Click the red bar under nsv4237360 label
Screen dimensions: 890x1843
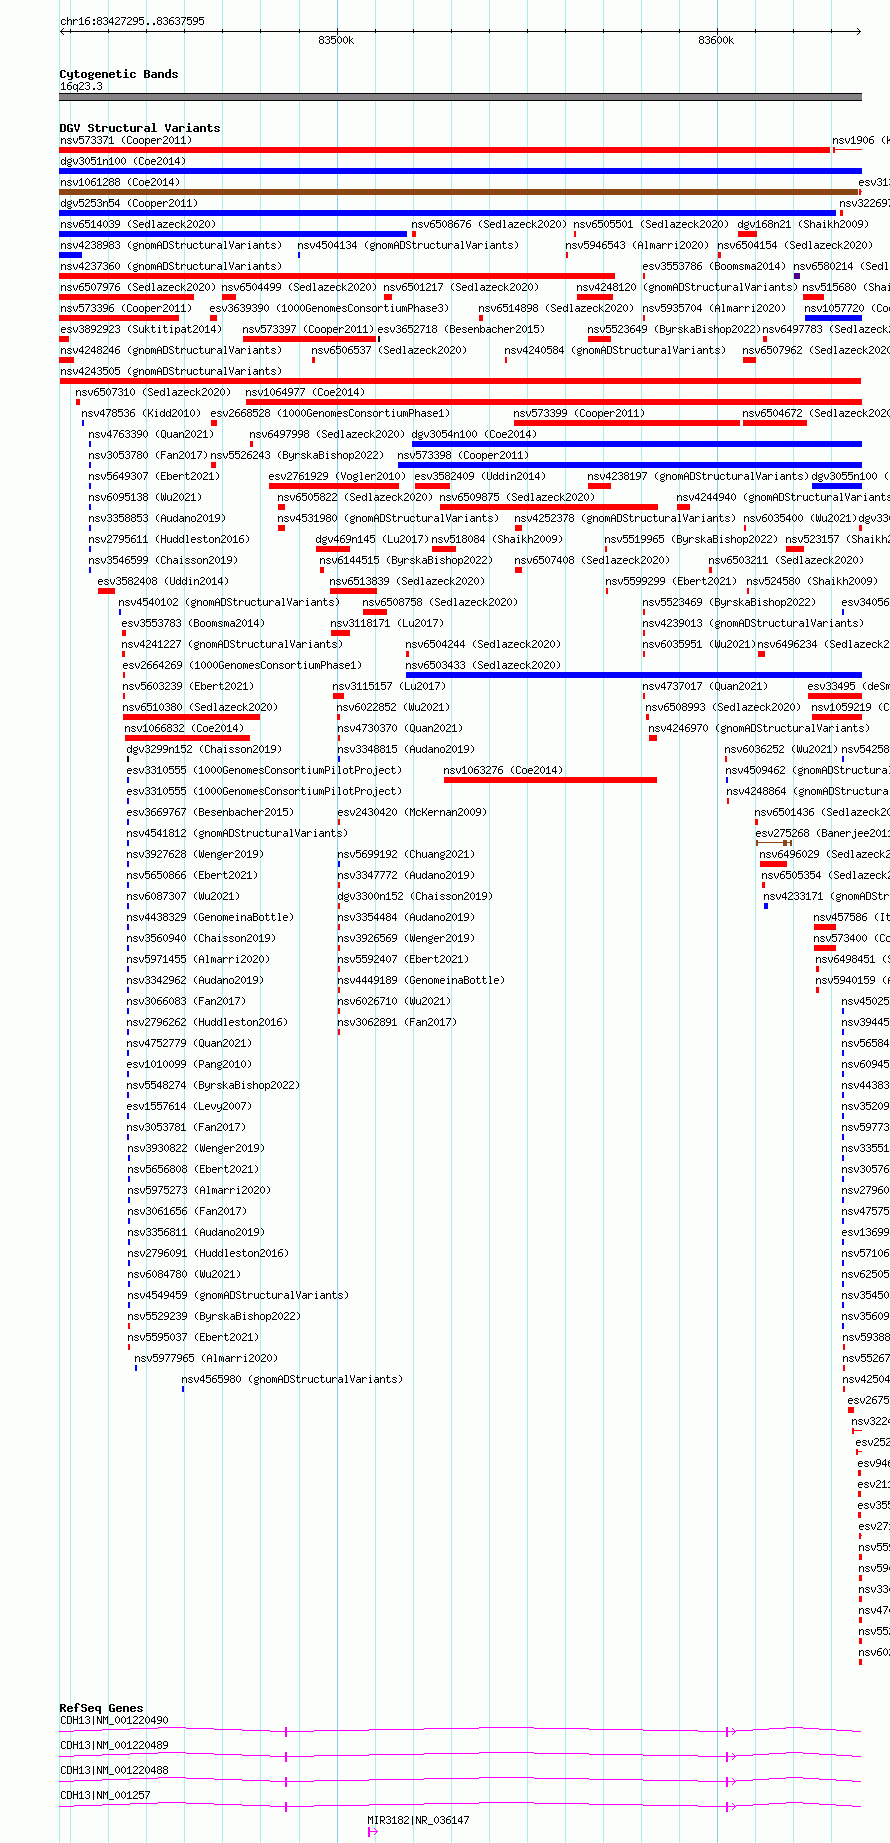pos(337,276)
